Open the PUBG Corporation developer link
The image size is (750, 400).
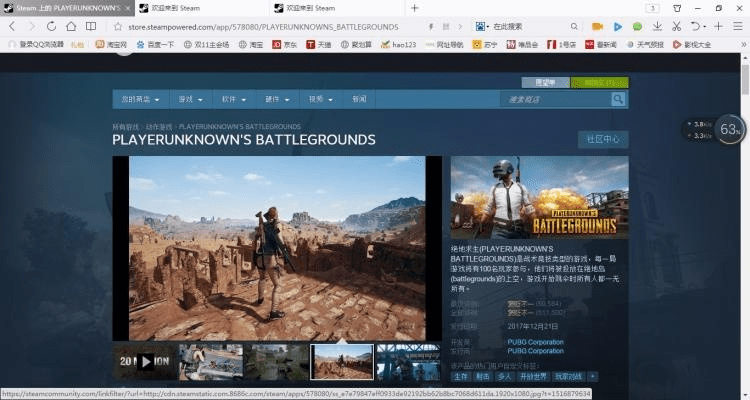(535, 343)
